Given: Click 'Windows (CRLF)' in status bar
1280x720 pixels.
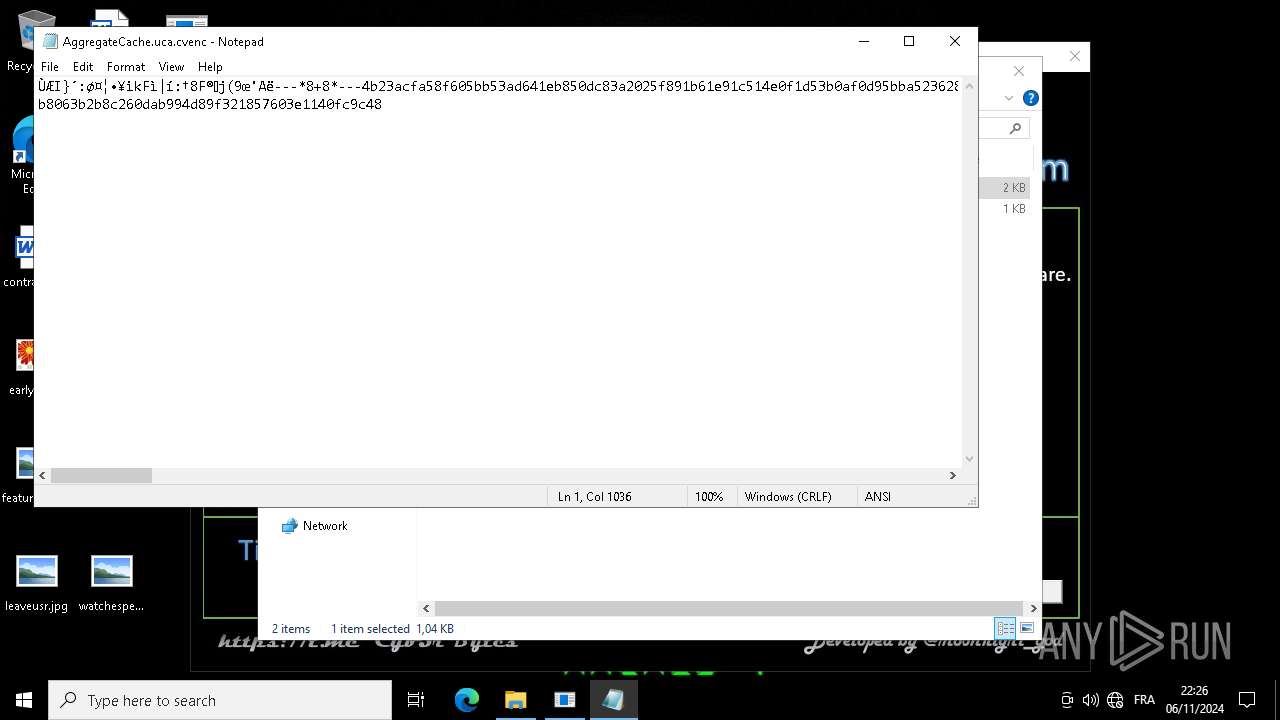Looking at the screenshot, I should coord(788,497).
